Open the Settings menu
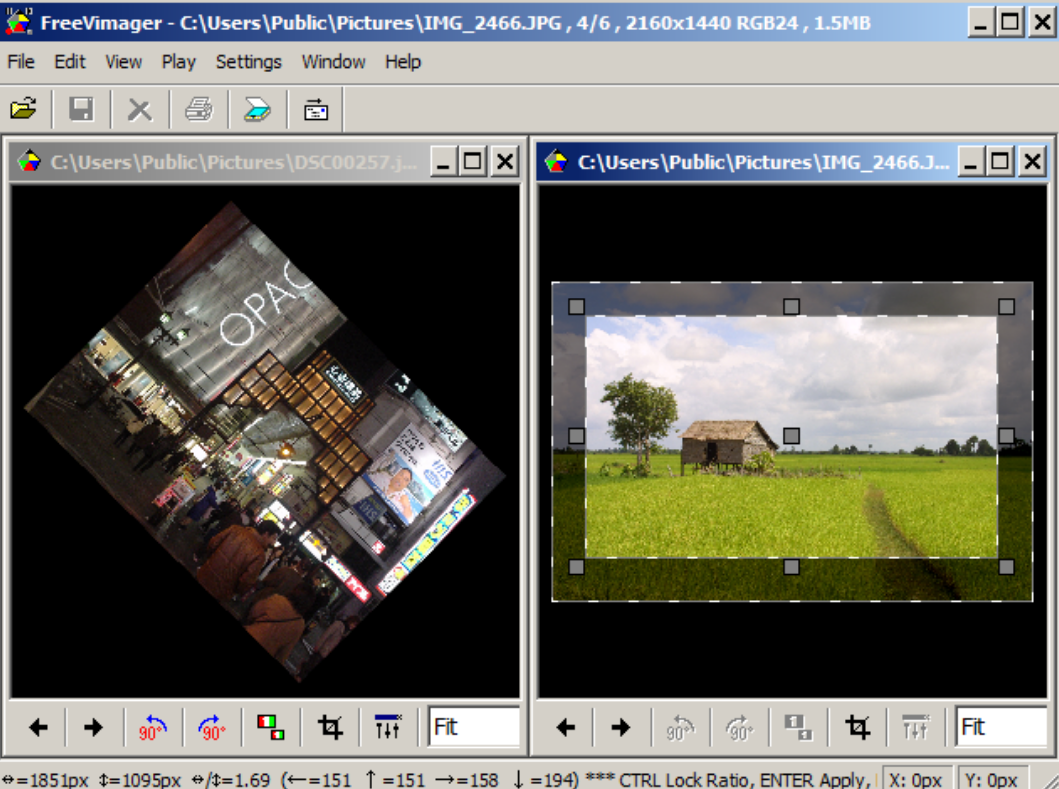This screenshot has height=789, width=1059. point(248,62)
